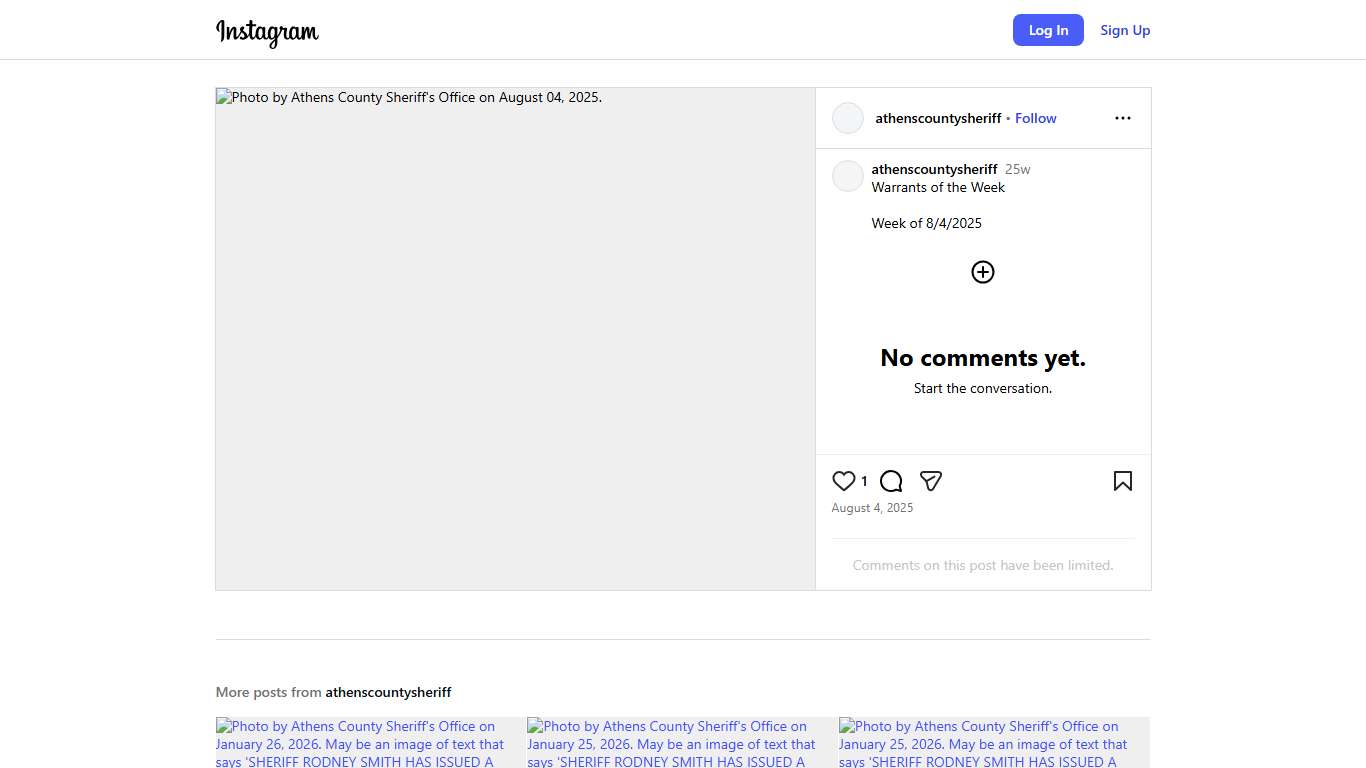Open the Sign Up link
The width and height of the screenshot is (1366, 768).
pyautogui.click(x=1125, y=30)
